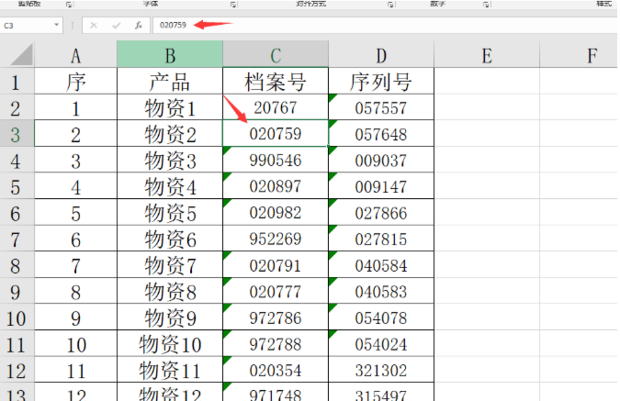Select row 11 header
The width and height of the screenshot is (620, 401).
[x=17, y=343]
